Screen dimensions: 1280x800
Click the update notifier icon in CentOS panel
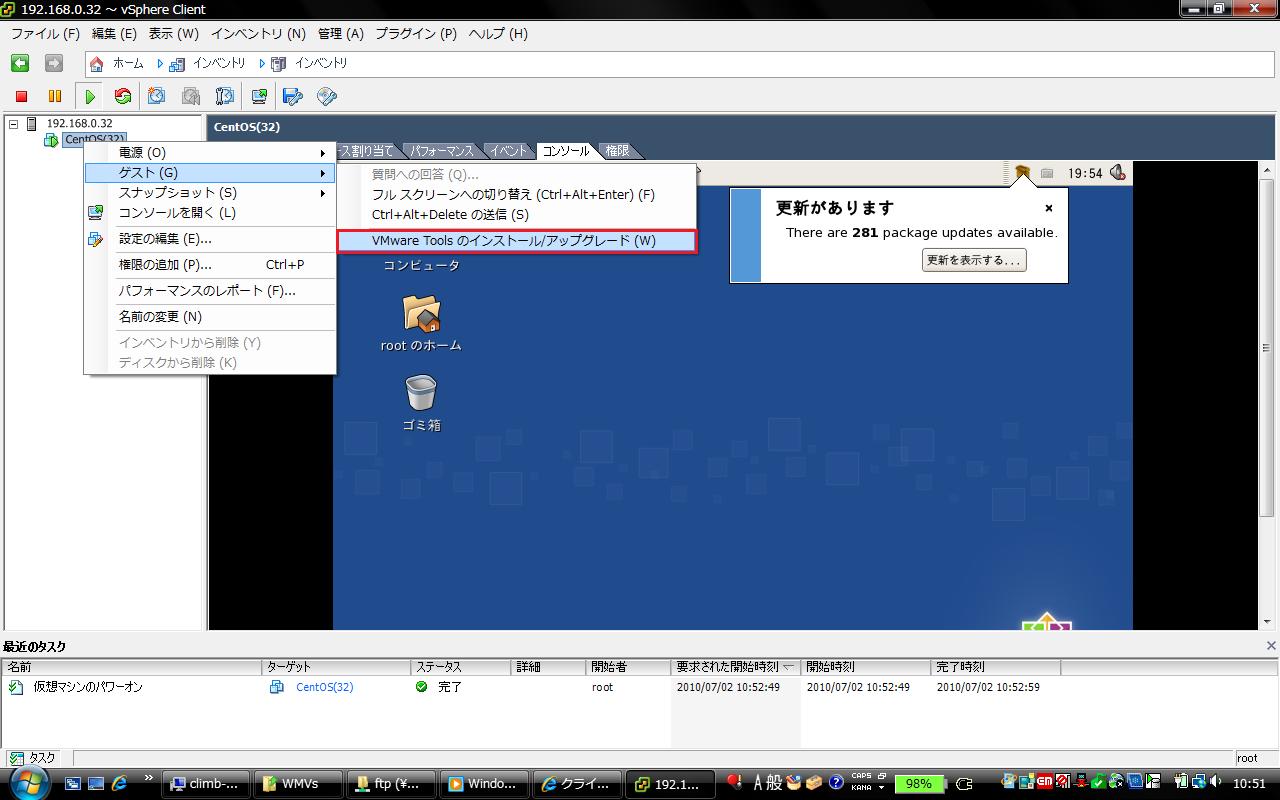(x=1021, y=173)
